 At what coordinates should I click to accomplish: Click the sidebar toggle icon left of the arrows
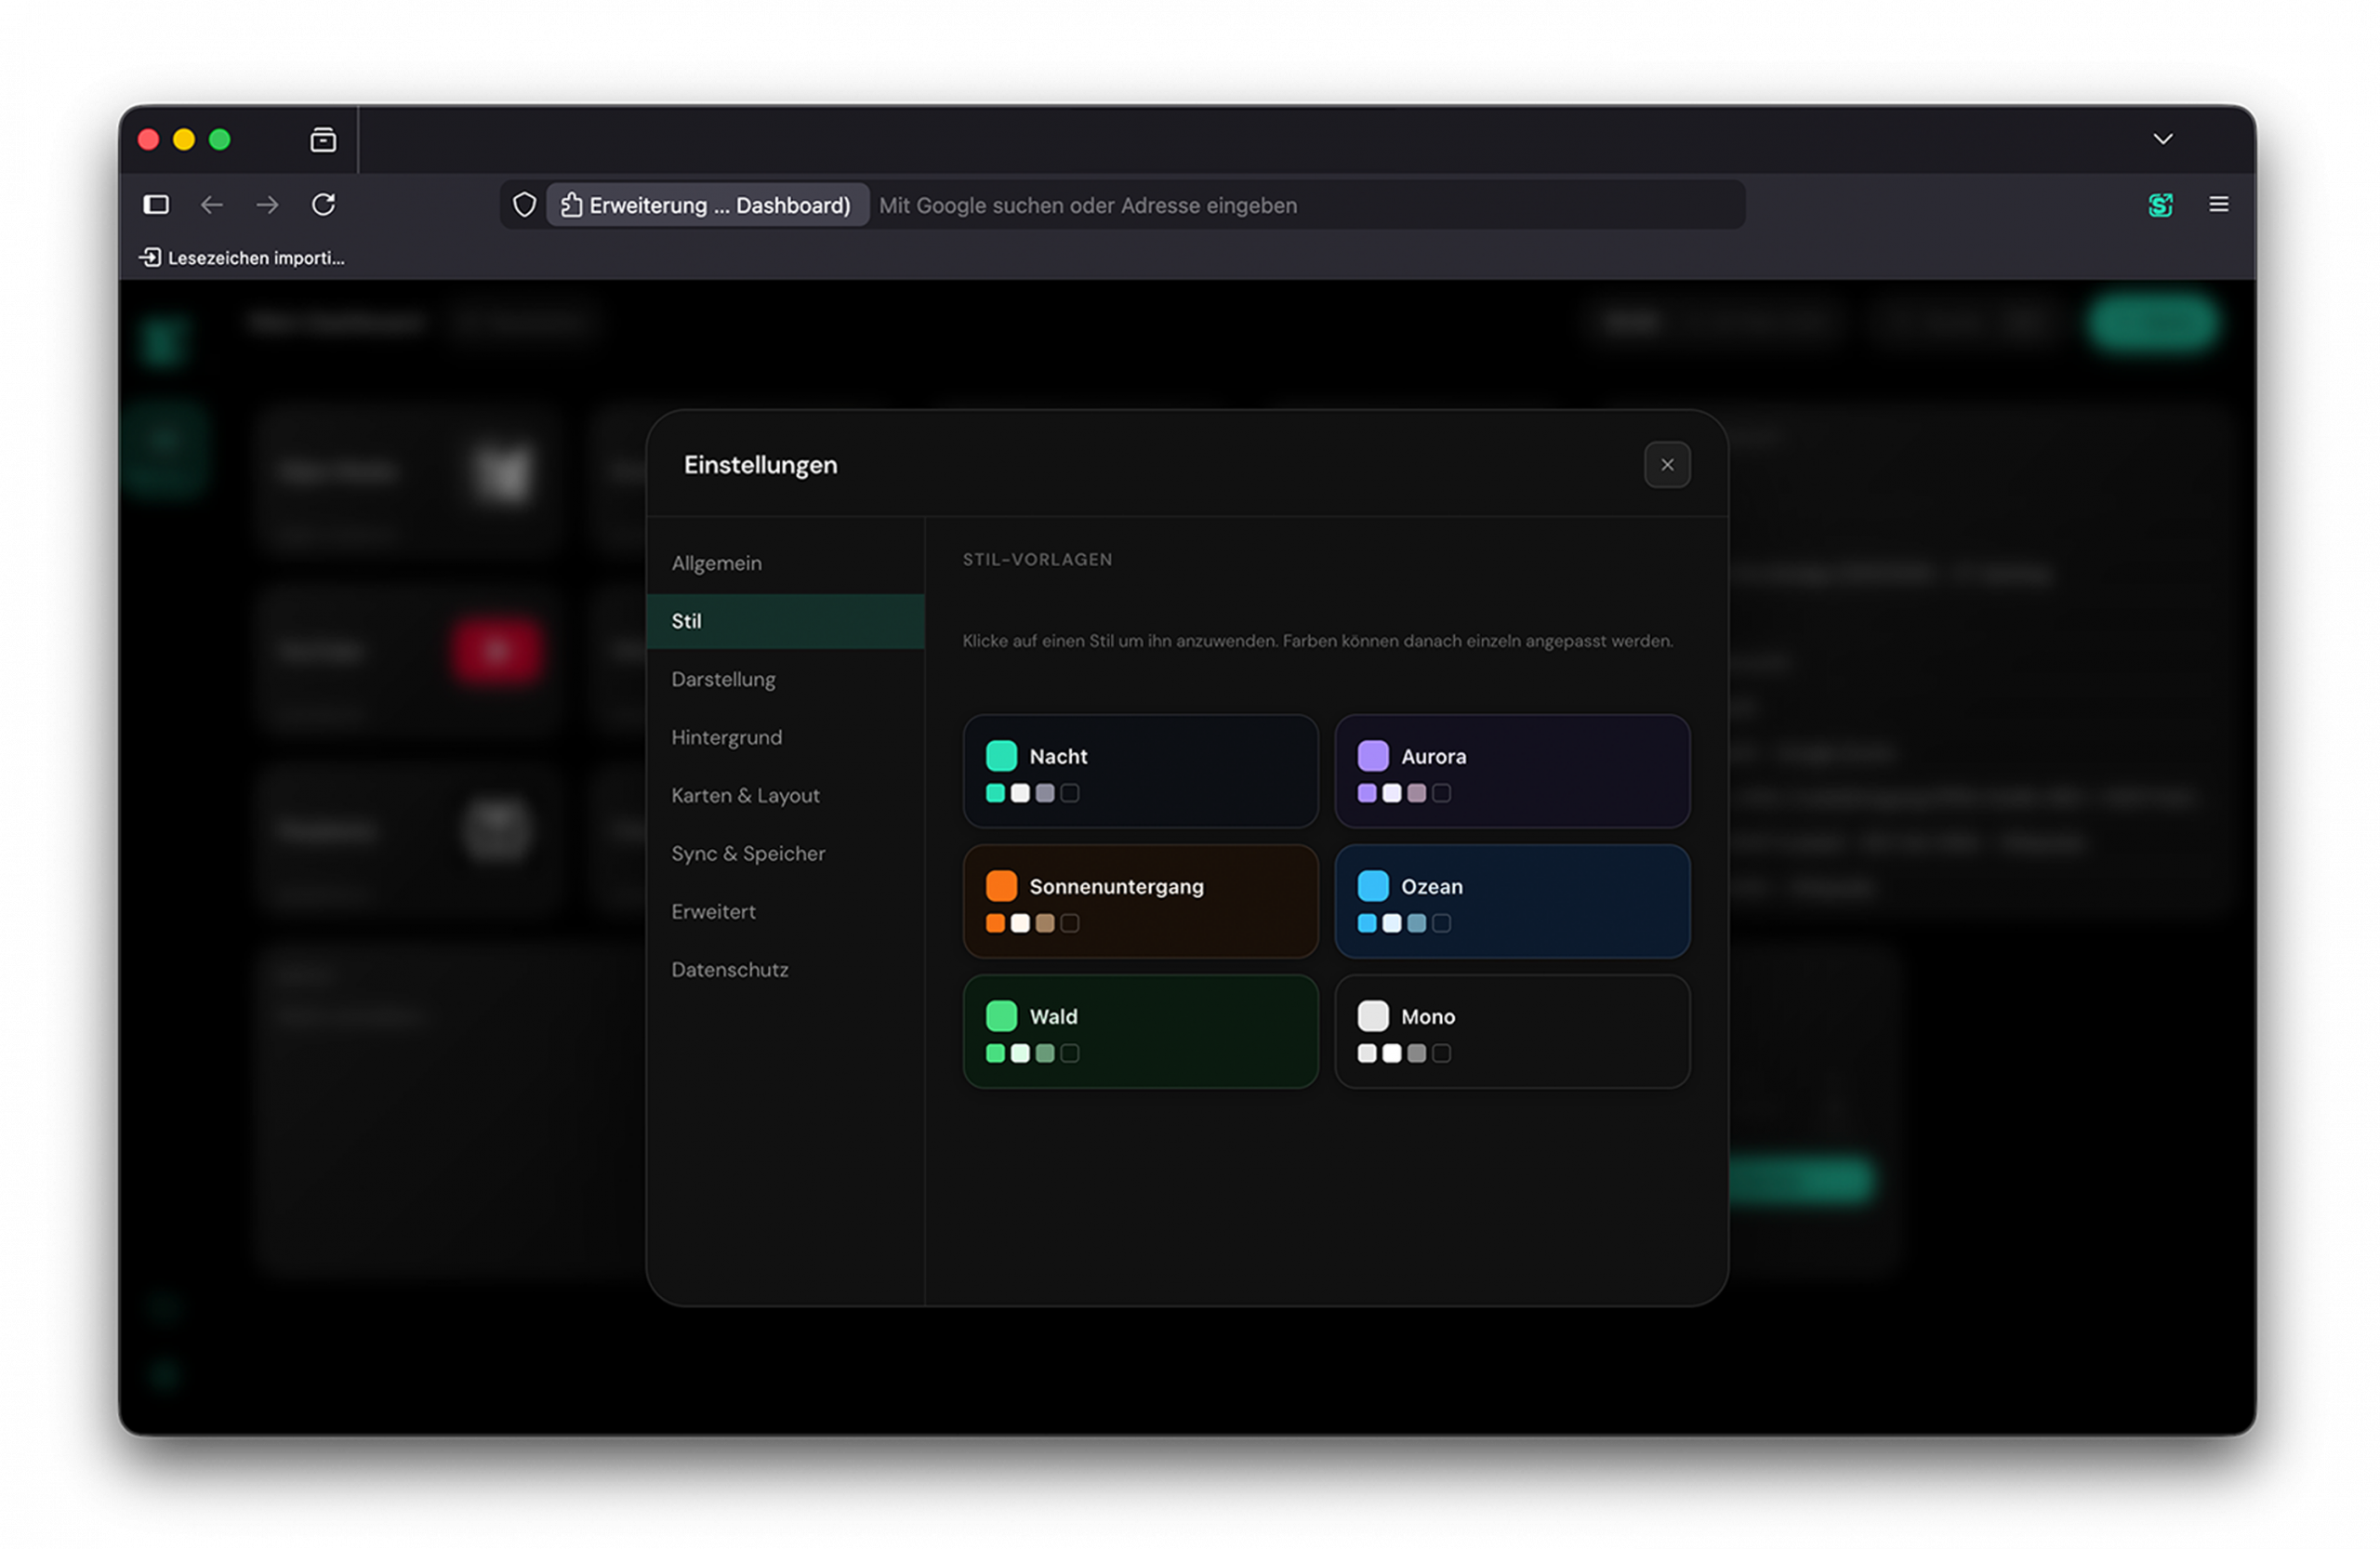tap(156, 204)
